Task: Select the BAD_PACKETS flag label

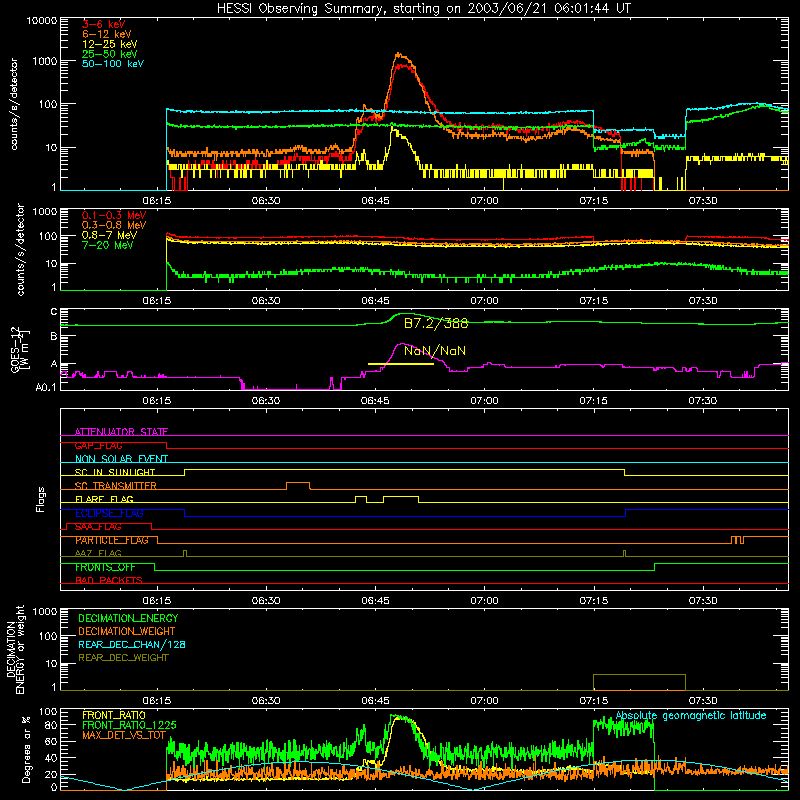Action: 109,580
